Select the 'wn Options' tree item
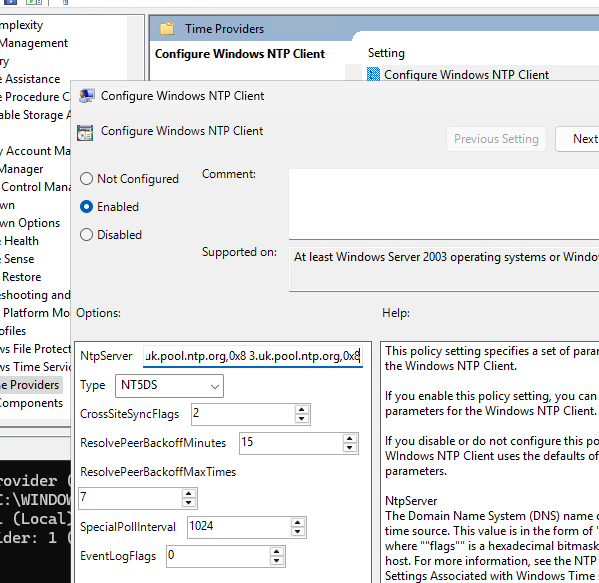The width and height of the screenshot is (599, 583). point(30,223)
